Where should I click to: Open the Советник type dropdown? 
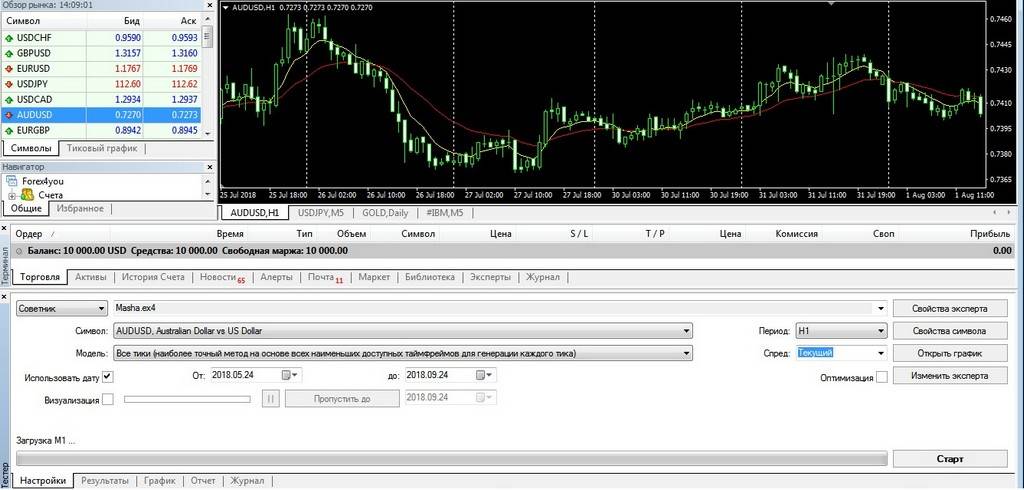point(102,309)
